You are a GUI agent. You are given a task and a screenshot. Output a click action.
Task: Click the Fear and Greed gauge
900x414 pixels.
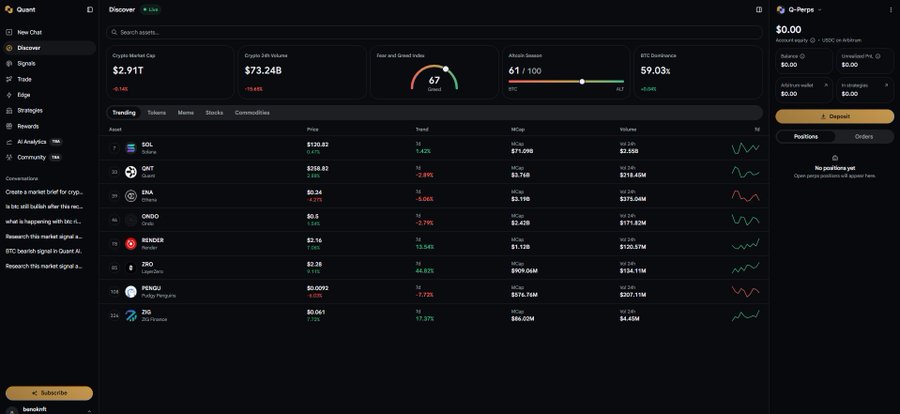pos(435,78)
